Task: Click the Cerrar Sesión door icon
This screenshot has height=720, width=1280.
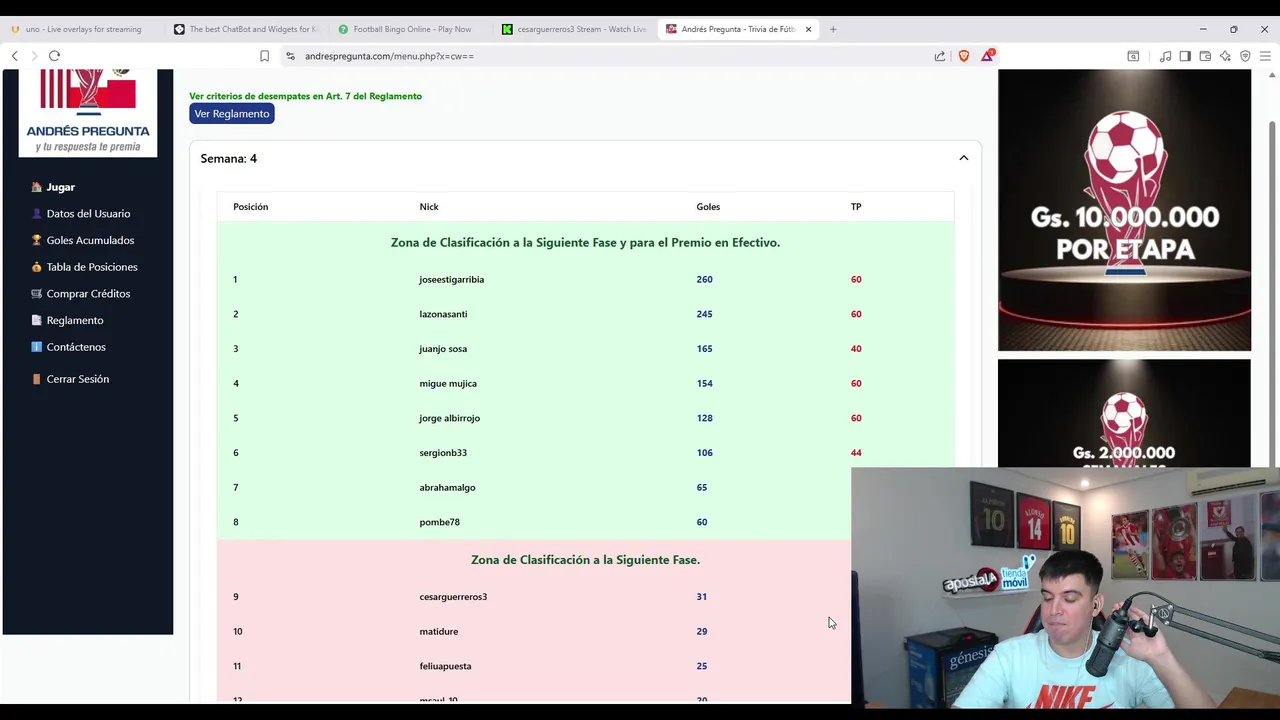Action: [x=37, y=379]
